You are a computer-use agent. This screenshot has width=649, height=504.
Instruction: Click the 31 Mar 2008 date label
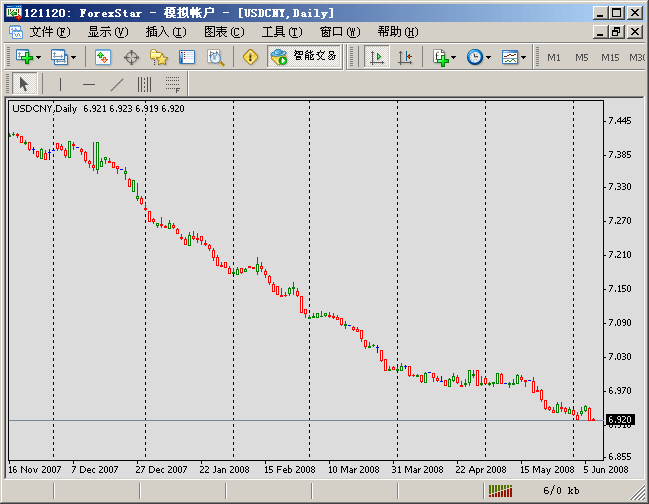point(417,470)
